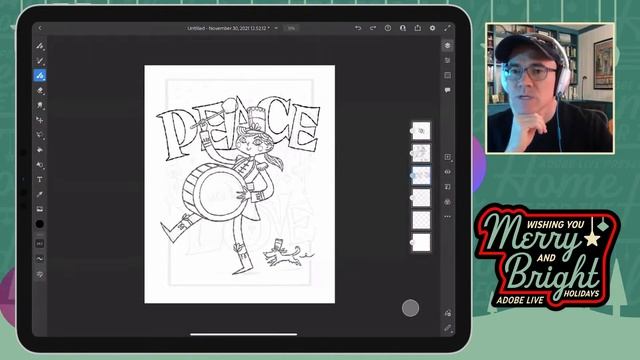Screen dimensions: 640x360
Task: Open the comments panel icon
Action: click(447, 90)
